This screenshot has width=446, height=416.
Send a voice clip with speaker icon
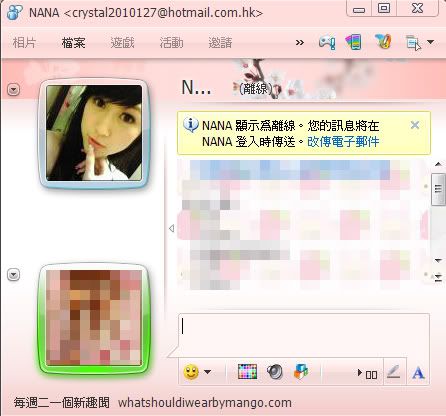point(275,372)
